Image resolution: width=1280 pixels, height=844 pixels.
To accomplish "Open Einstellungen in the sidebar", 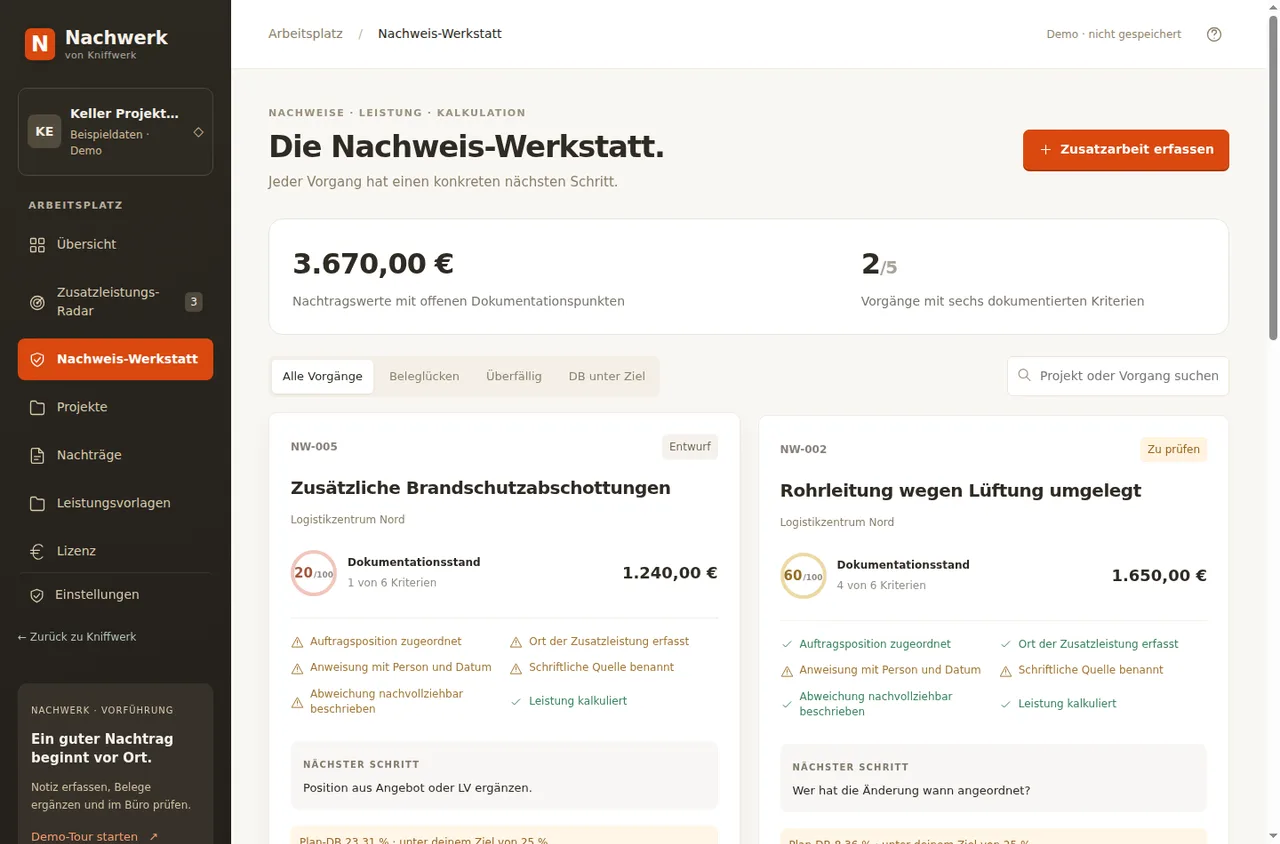I will [x=115, y=595].
